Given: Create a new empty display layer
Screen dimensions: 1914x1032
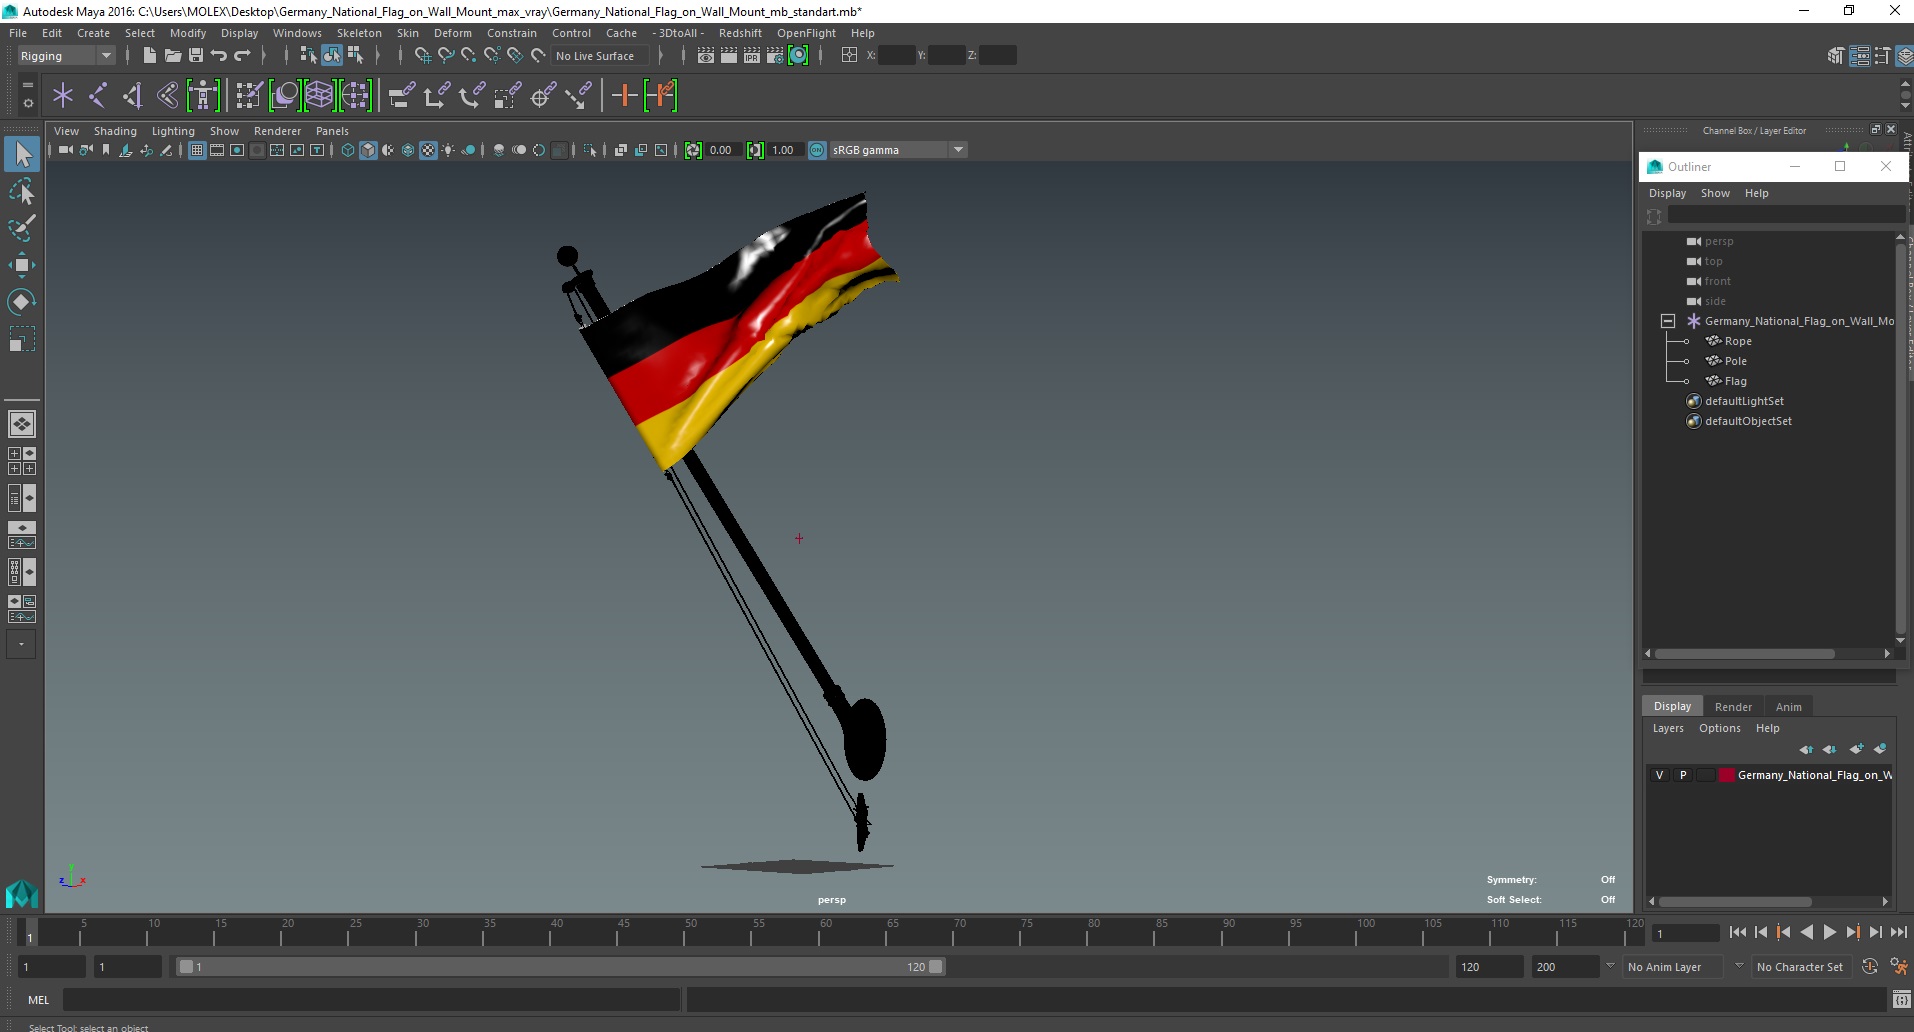Looking at the screenshot, I should (x=1856, y=749).
